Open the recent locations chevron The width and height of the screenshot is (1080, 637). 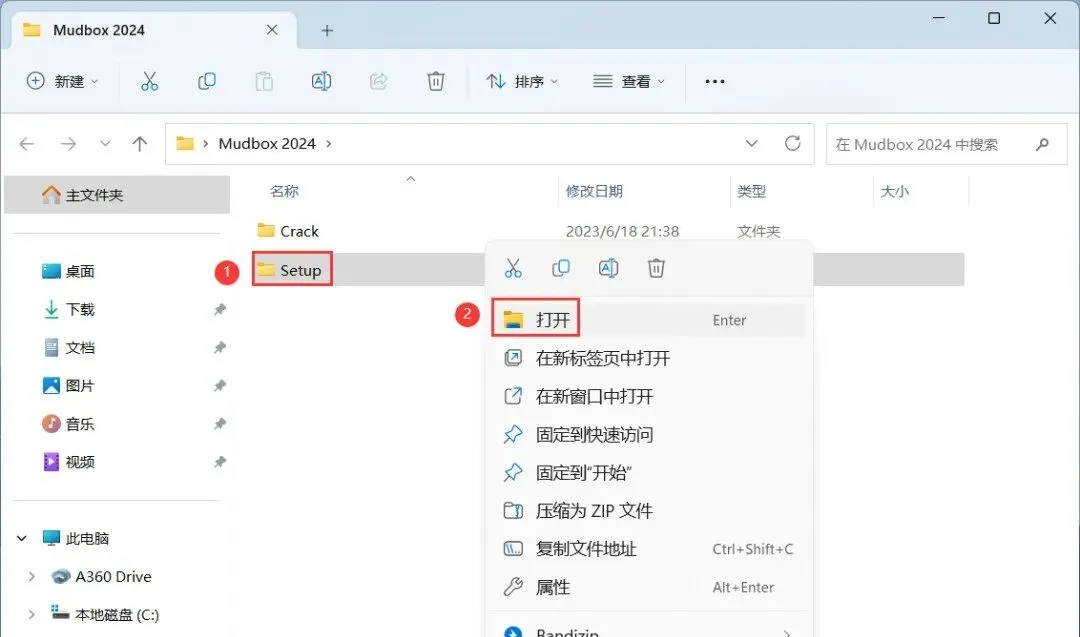point(105,143)
